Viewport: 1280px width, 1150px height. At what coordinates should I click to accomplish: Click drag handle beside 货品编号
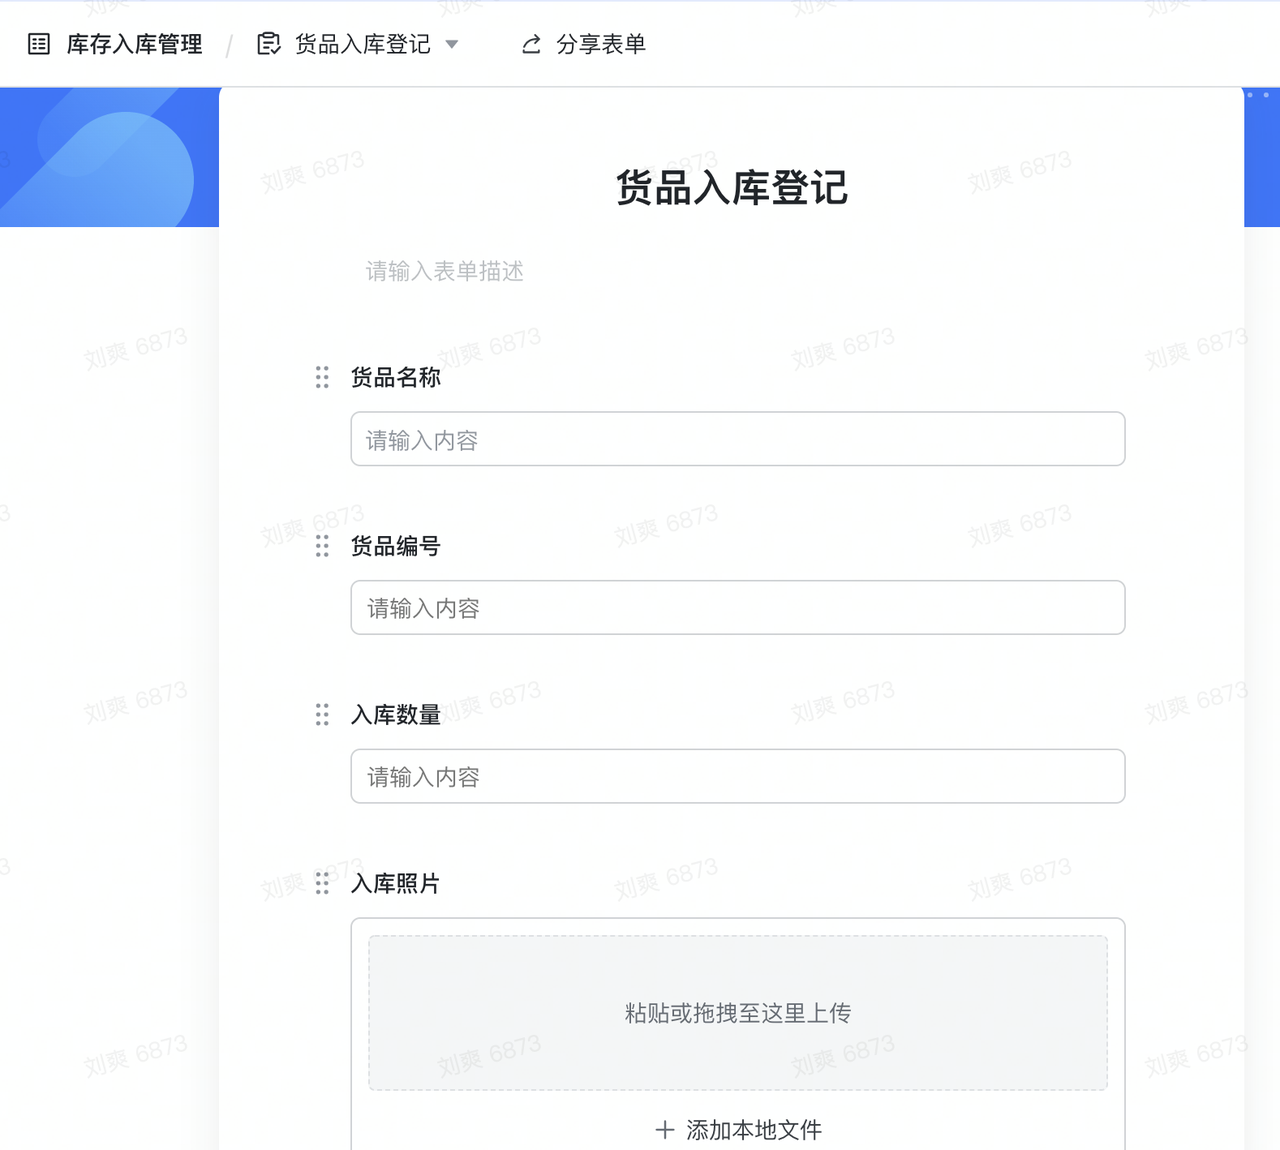[322, 546]
